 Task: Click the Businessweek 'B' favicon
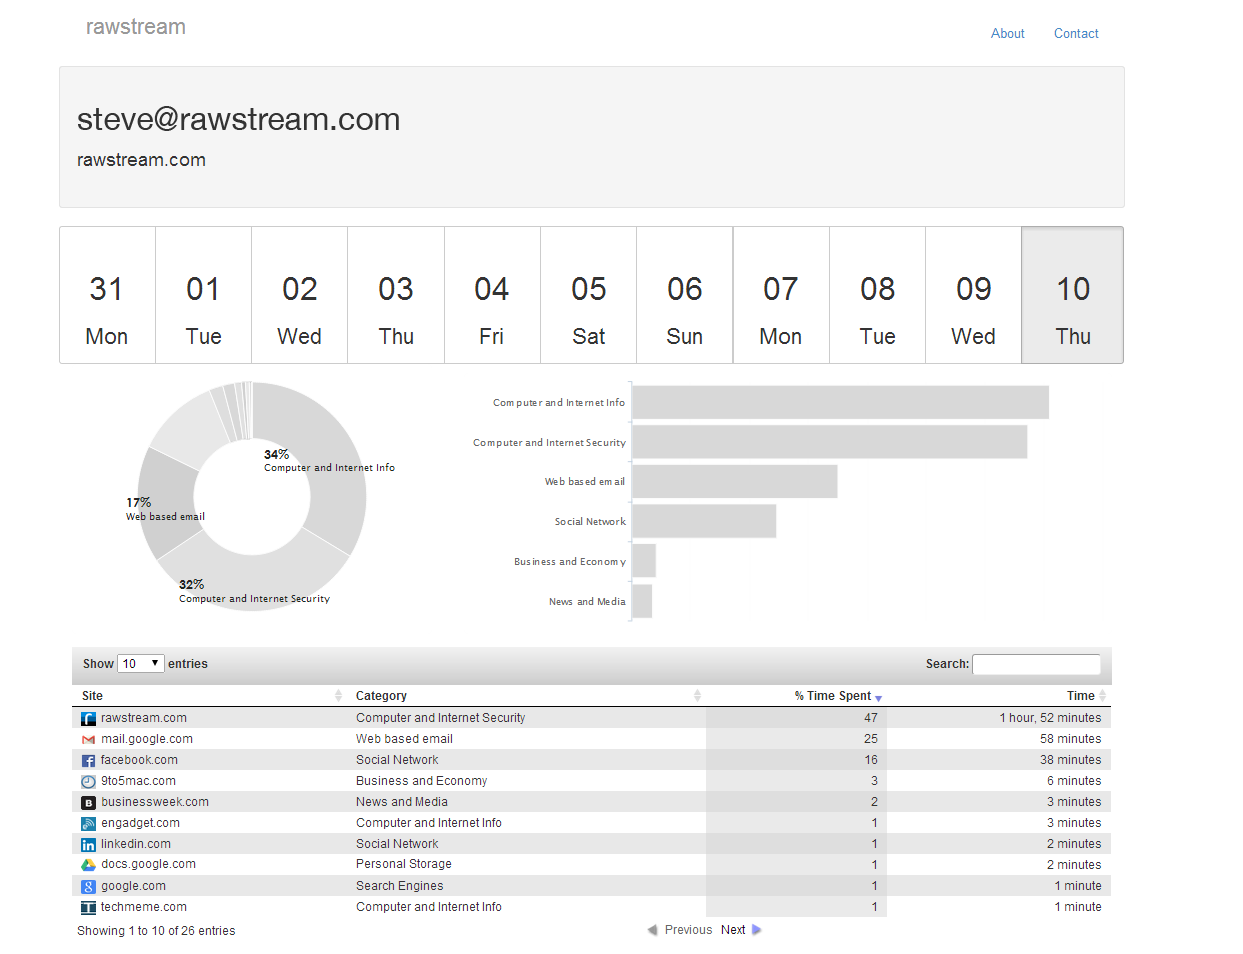pos(88,801)
